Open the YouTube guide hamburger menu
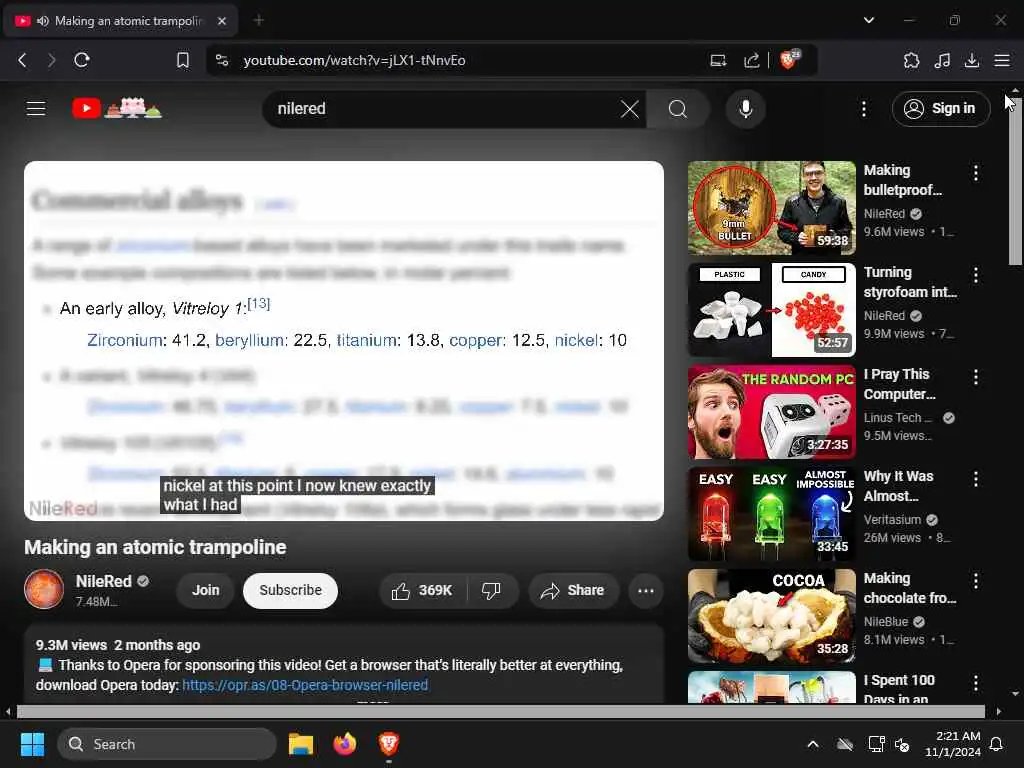Screen dimensions: 1024x768 coord(36,108)
